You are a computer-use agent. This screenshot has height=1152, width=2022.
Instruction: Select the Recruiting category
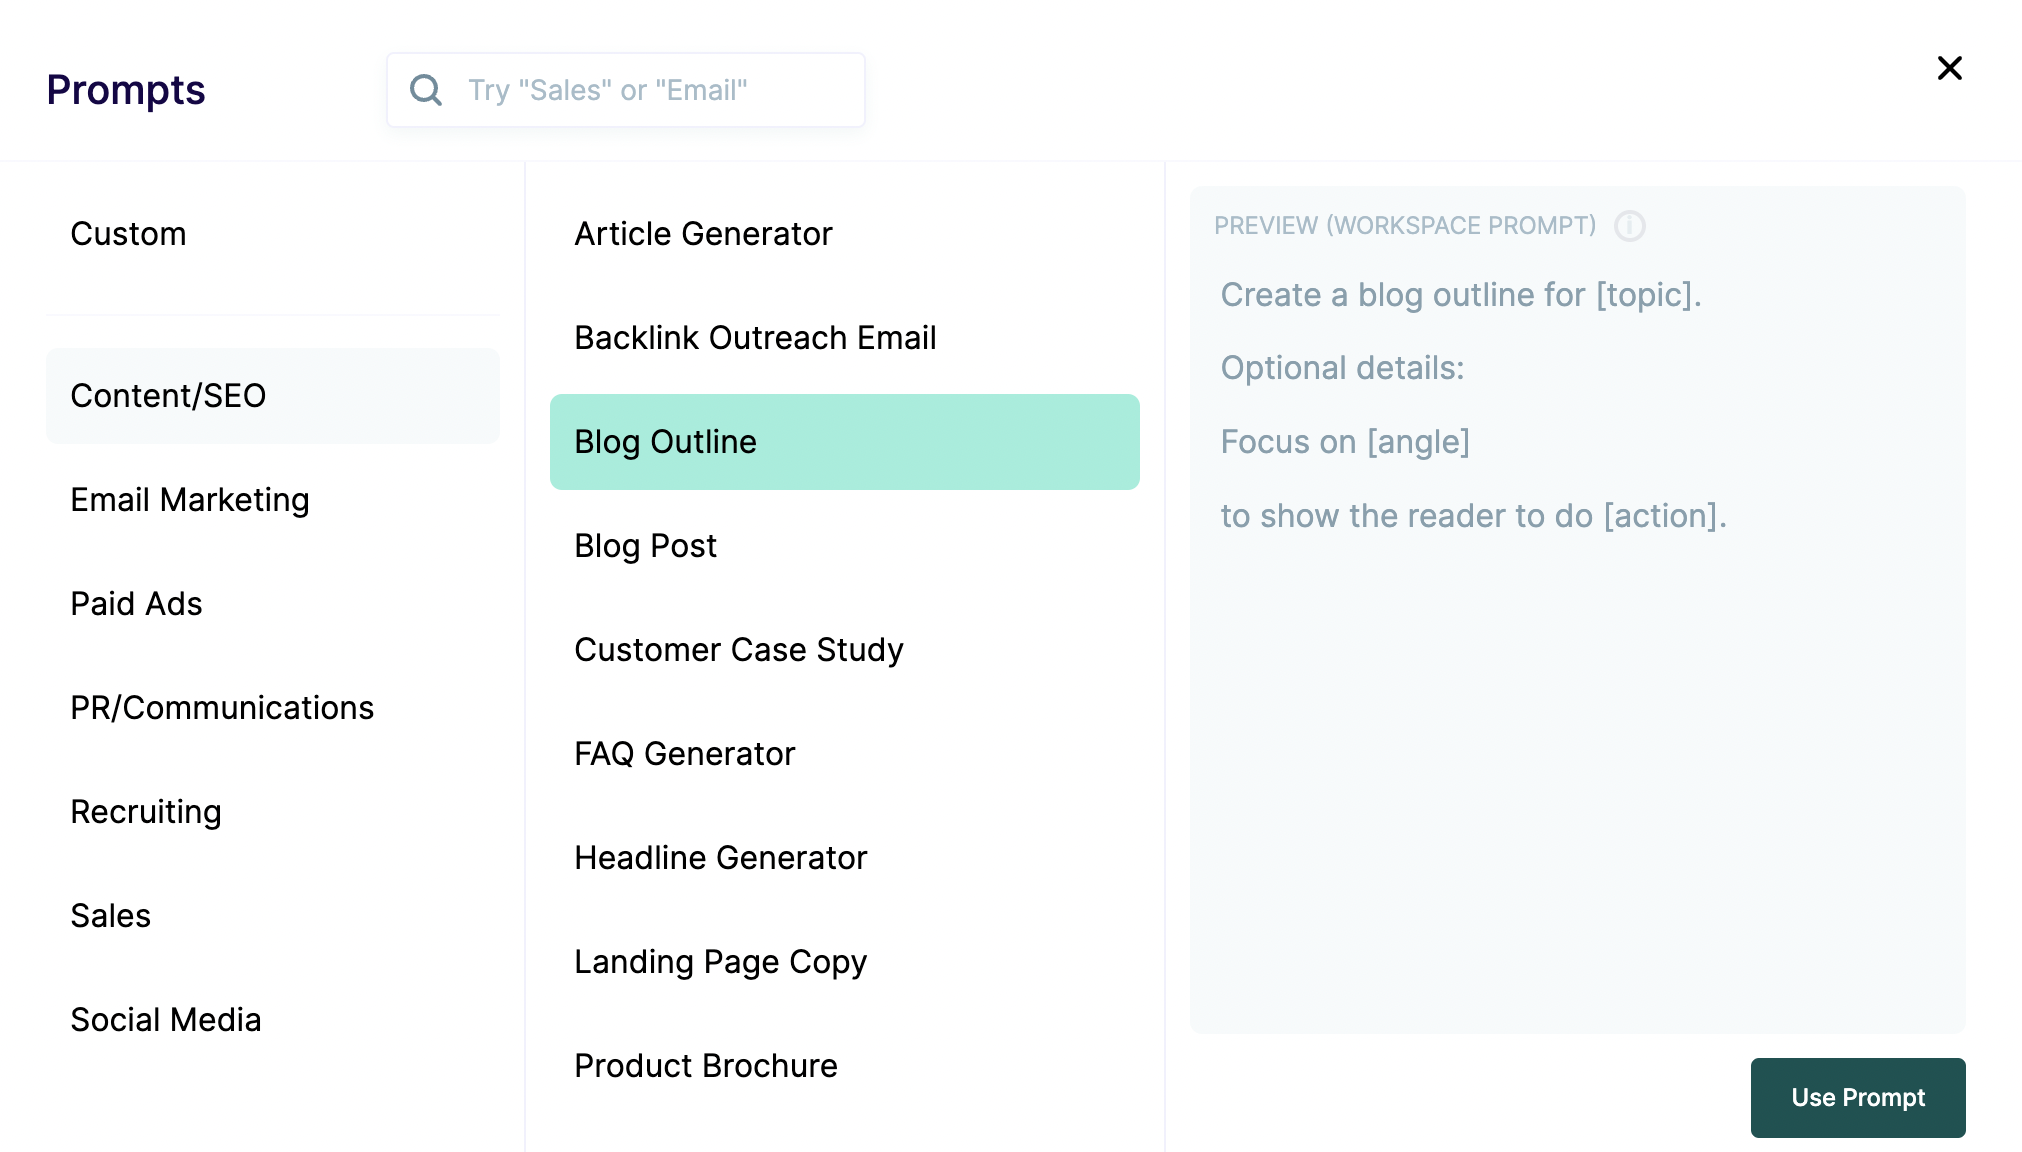146,812
